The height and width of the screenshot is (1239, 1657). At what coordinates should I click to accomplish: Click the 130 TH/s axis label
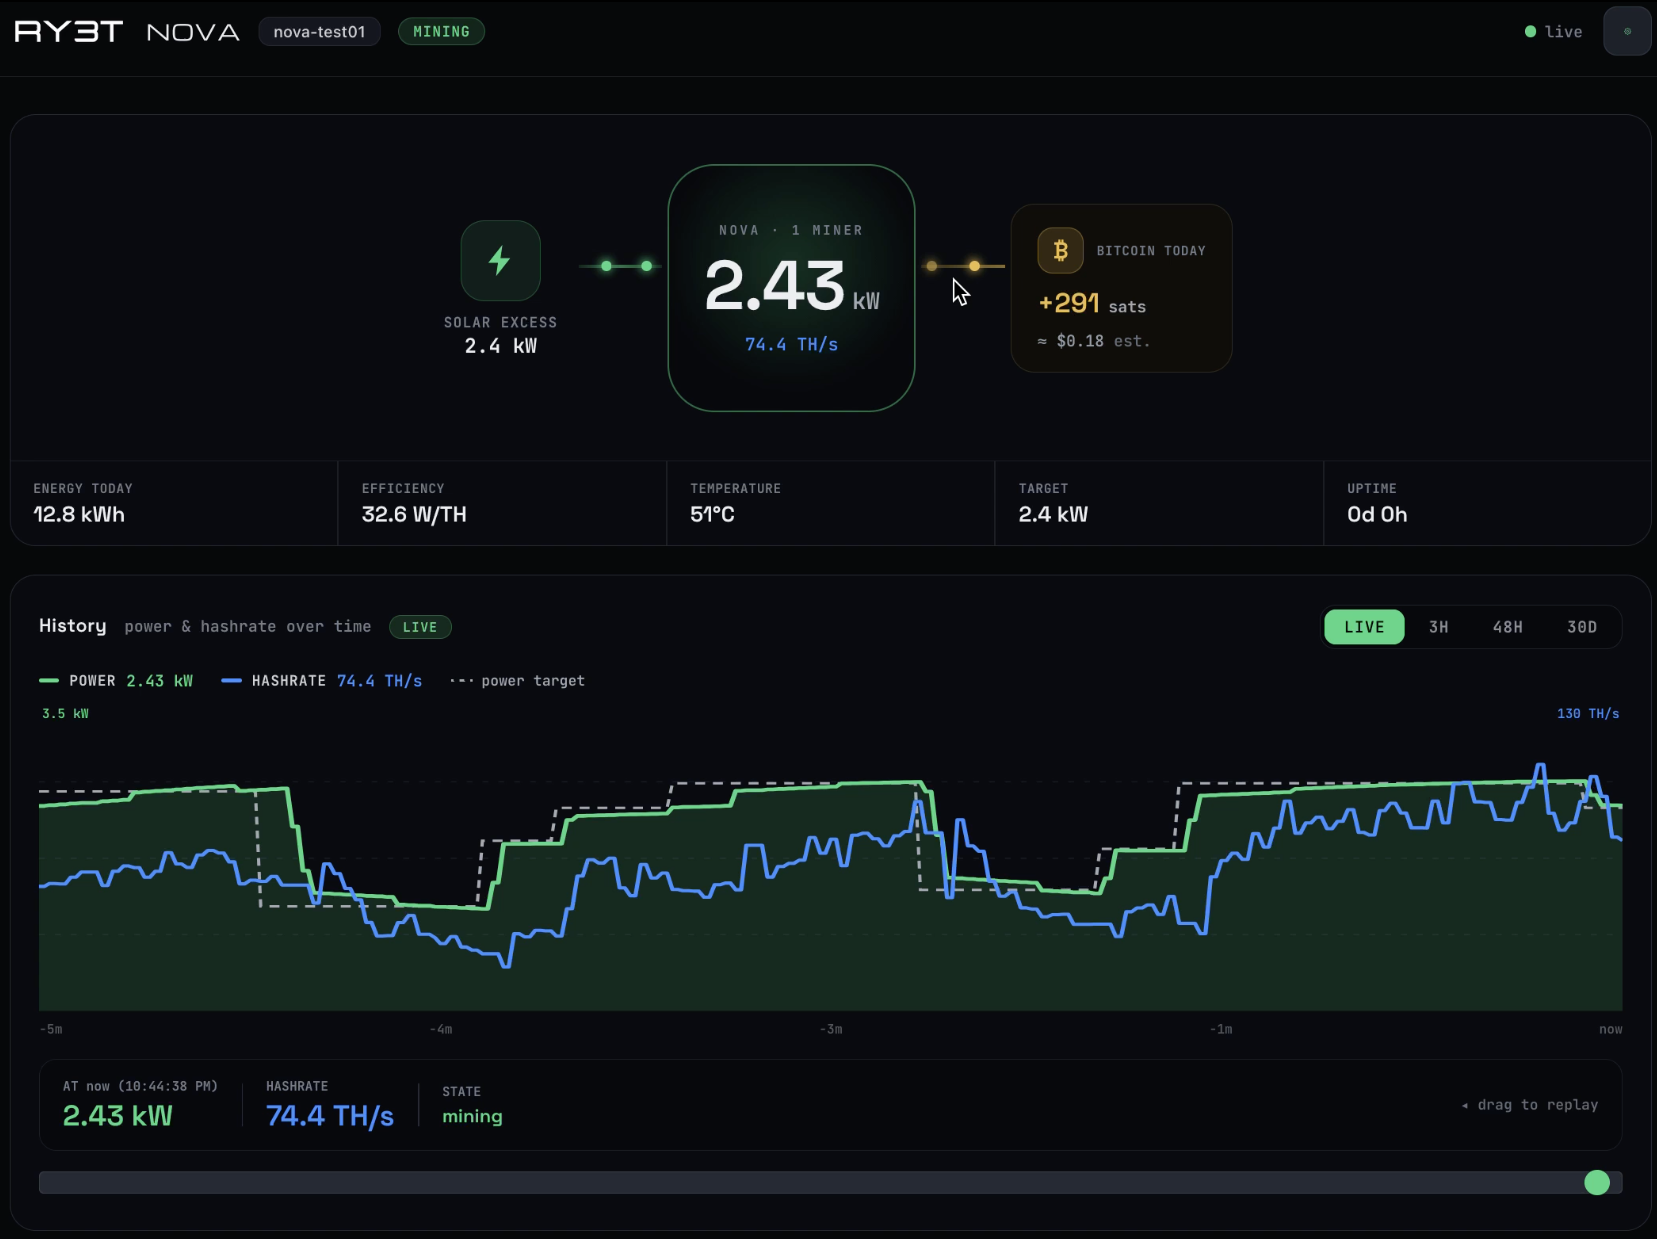pos(1587,714)
